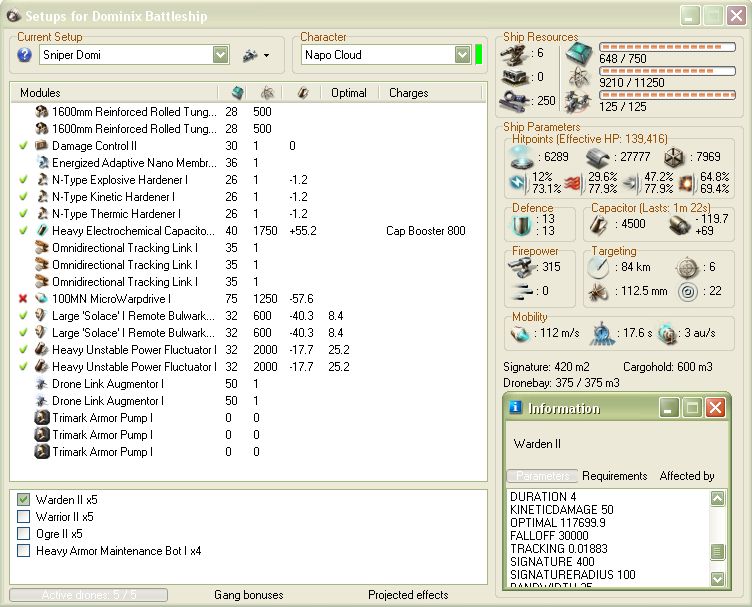Open the Affected by tab

686,476
